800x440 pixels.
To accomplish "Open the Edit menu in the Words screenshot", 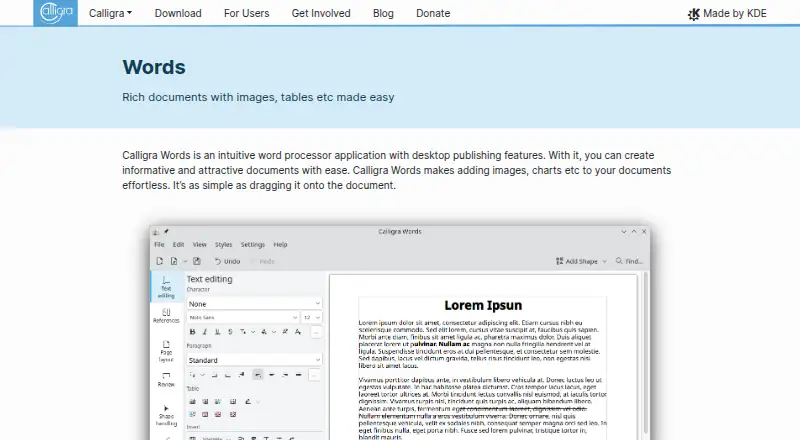I will [x=178, y=245].
